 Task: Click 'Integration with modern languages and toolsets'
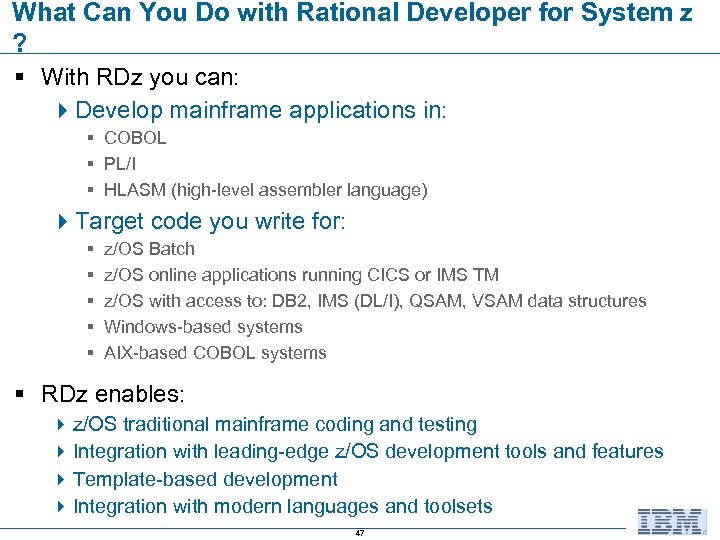[x=283, y=506]
